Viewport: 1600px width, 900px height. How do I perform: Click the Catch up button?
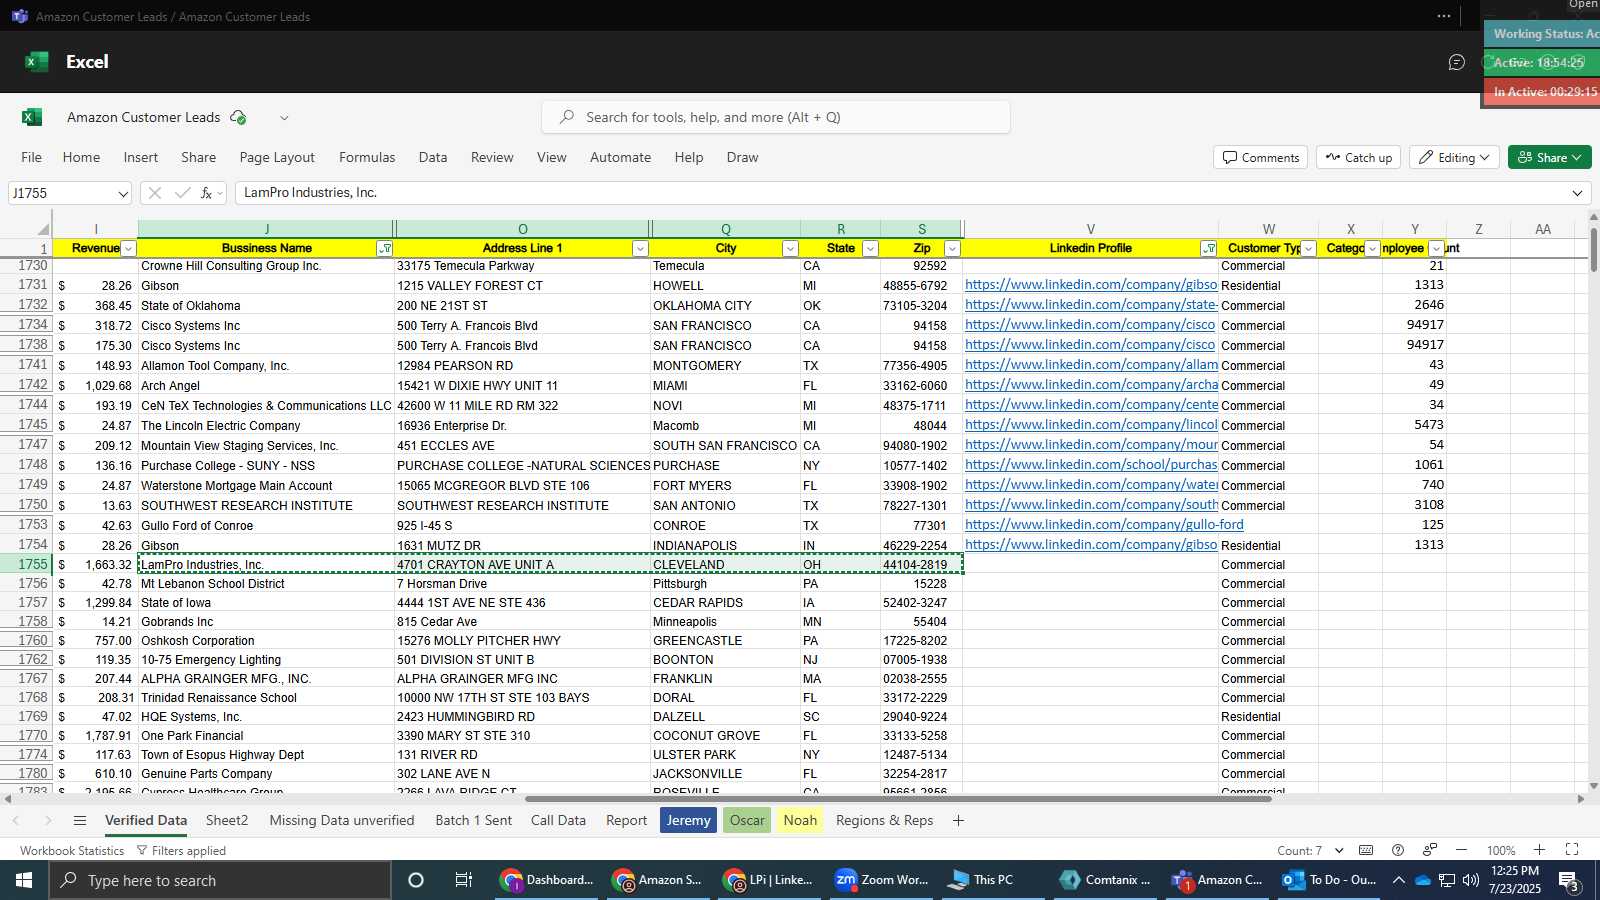coord(1358,157)
